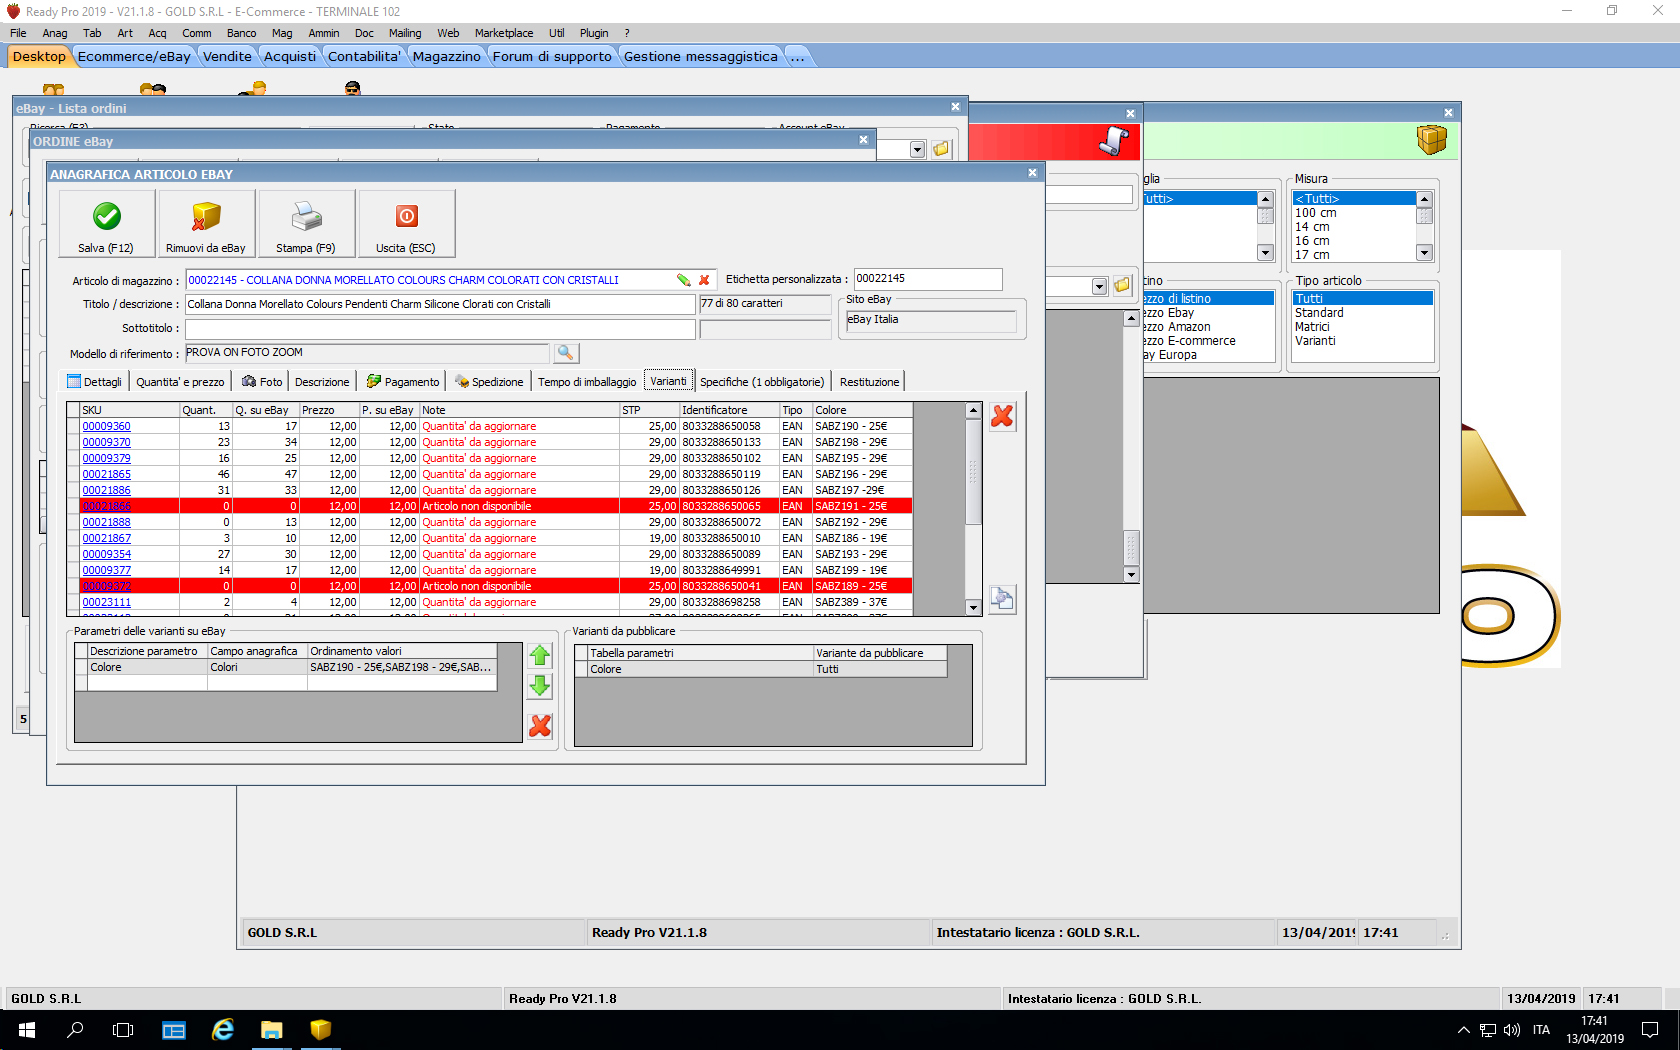Switch to the Magazzino tab
Image resolution: width=1680 pixels, height=1050 pixels.
coord(446,57)
